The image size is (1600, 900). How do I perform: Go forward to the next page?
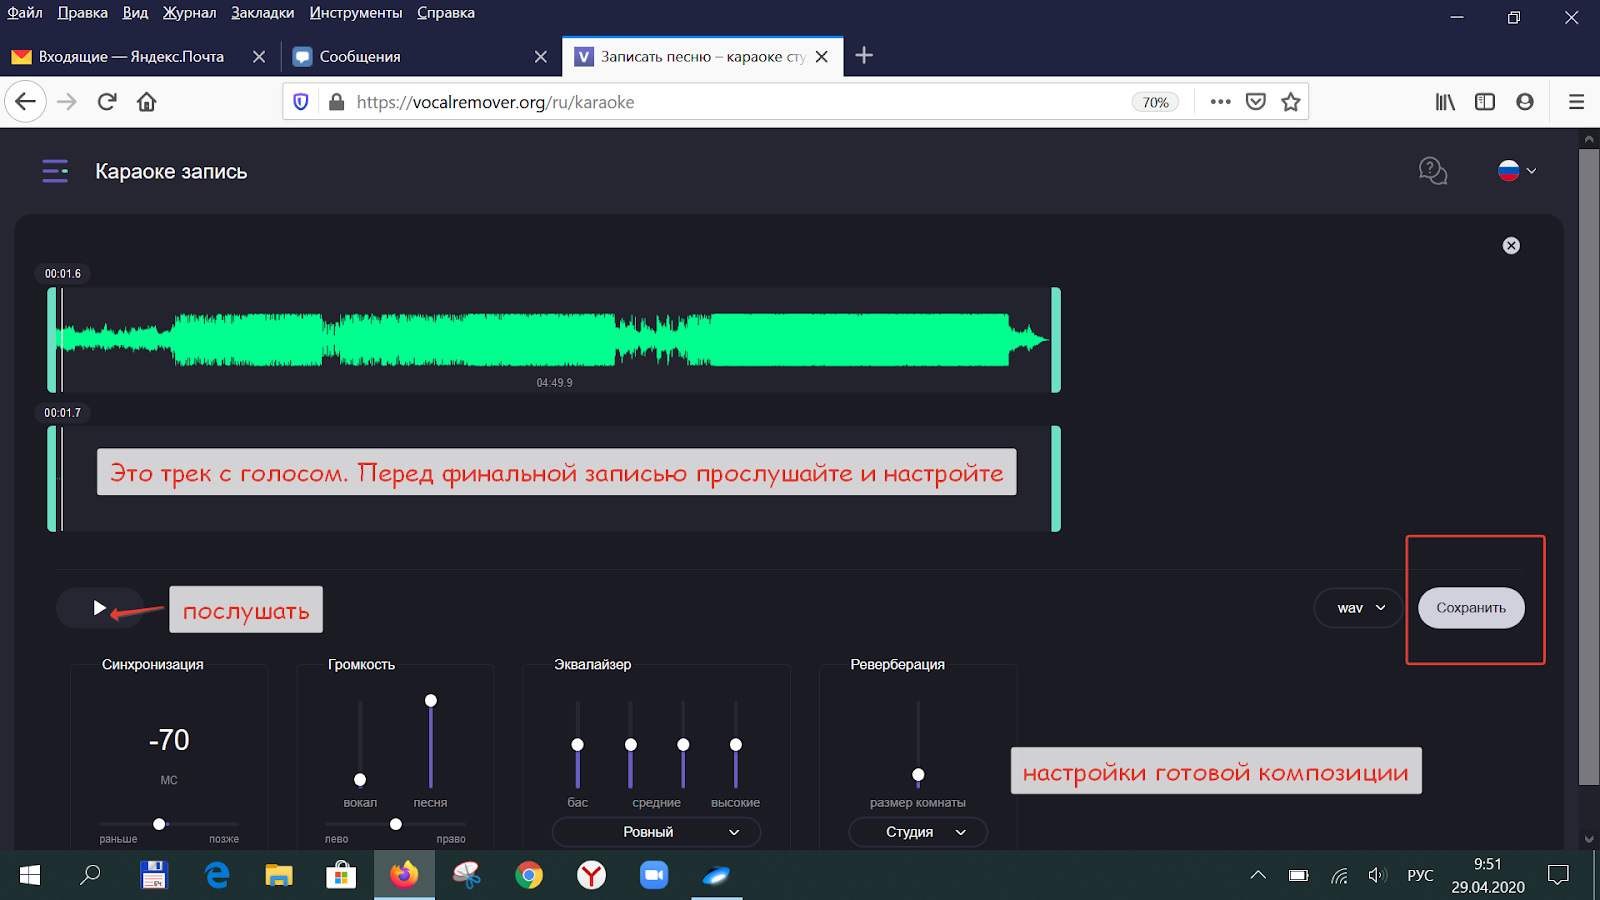[x=67, y=102]
